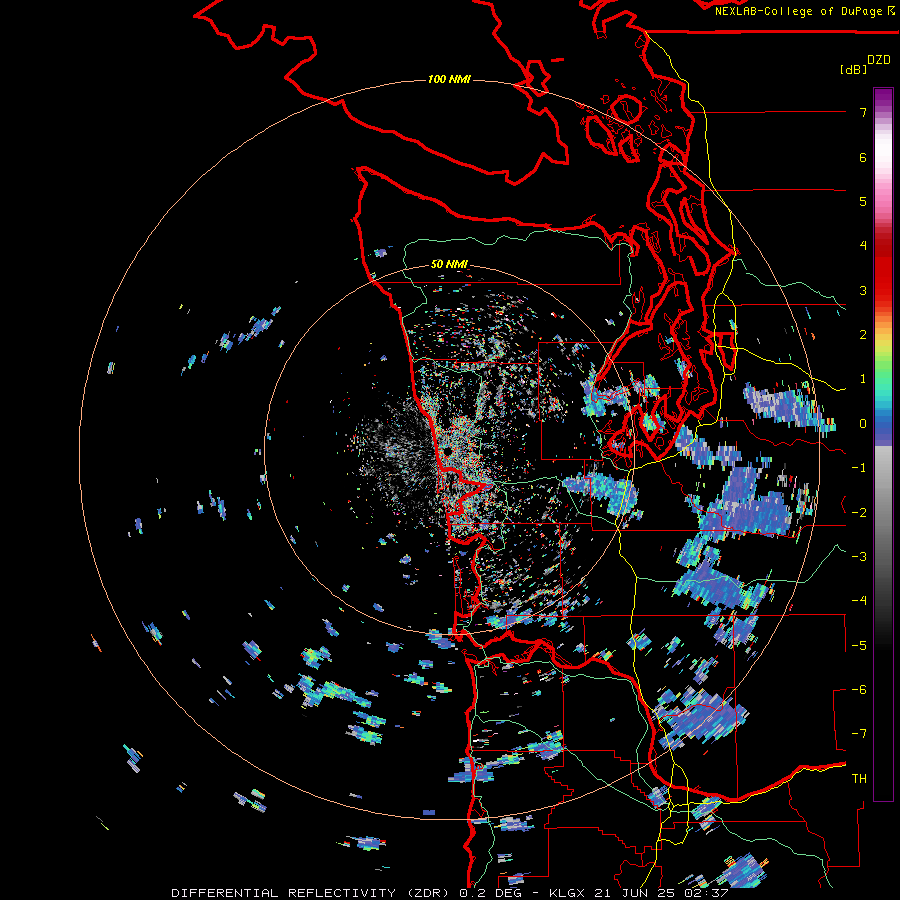Click the 0.2 DEG elevation angle text
Viewport: 900px width, 900px height.
click(x=490, y=893)
